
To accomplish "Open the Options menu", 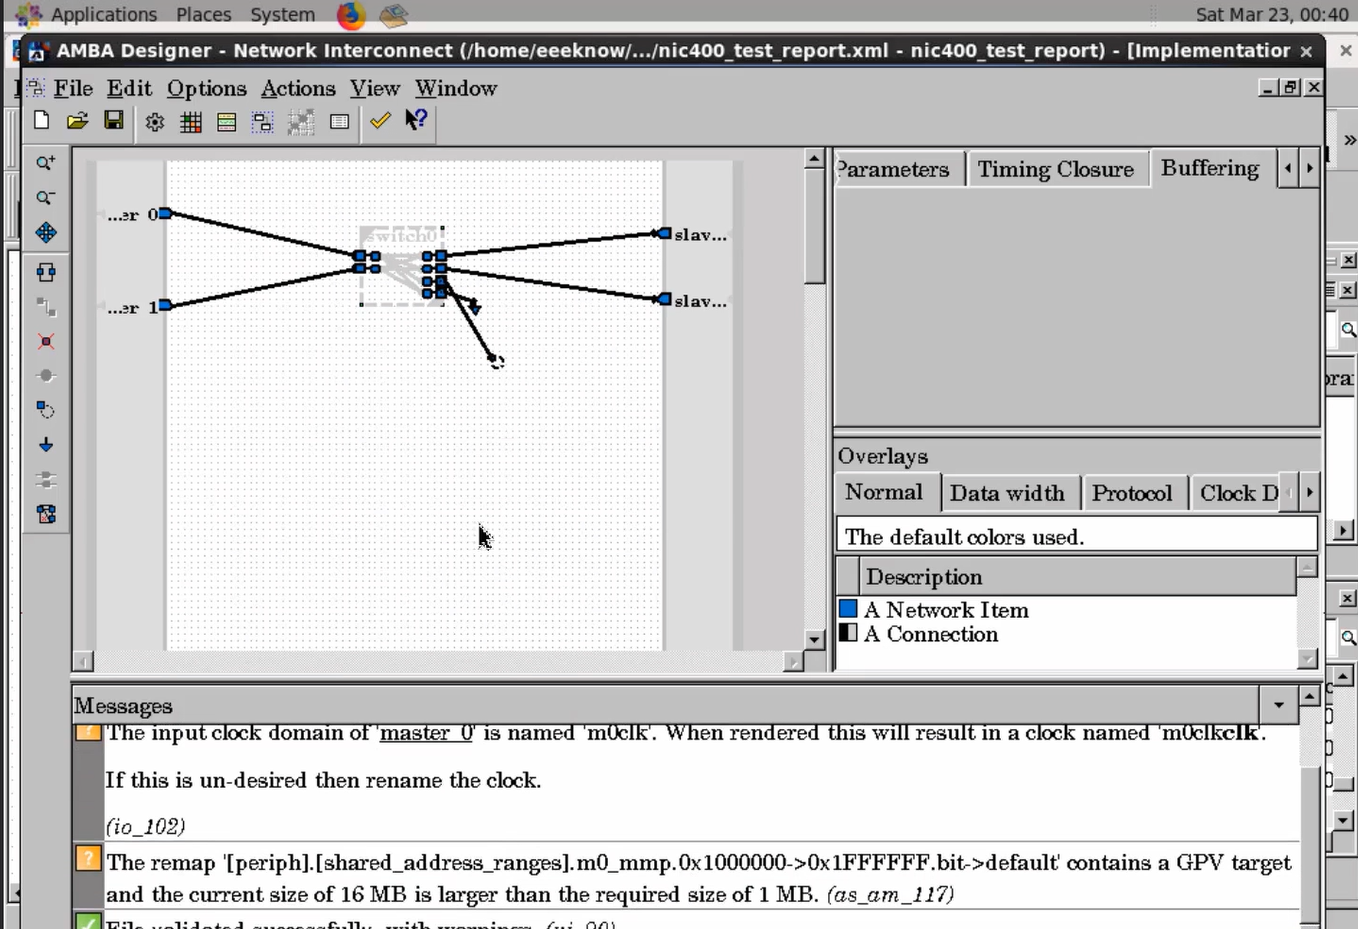I will [x=207, y=88].
